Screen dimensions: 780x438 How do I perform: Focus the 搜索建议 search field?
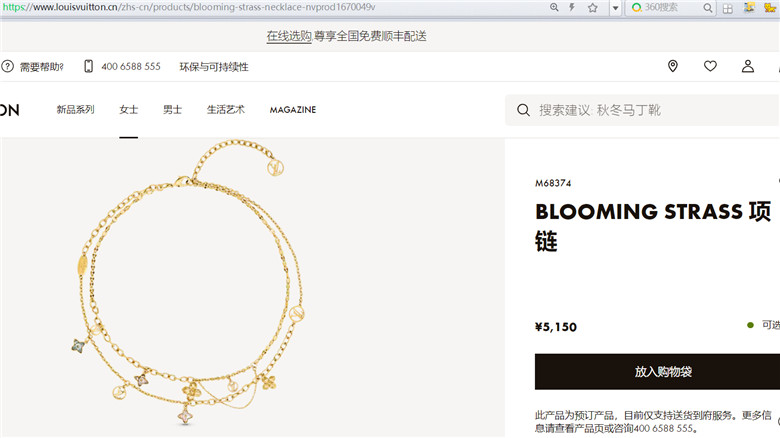pyautogui.click(x=643, y=110)
